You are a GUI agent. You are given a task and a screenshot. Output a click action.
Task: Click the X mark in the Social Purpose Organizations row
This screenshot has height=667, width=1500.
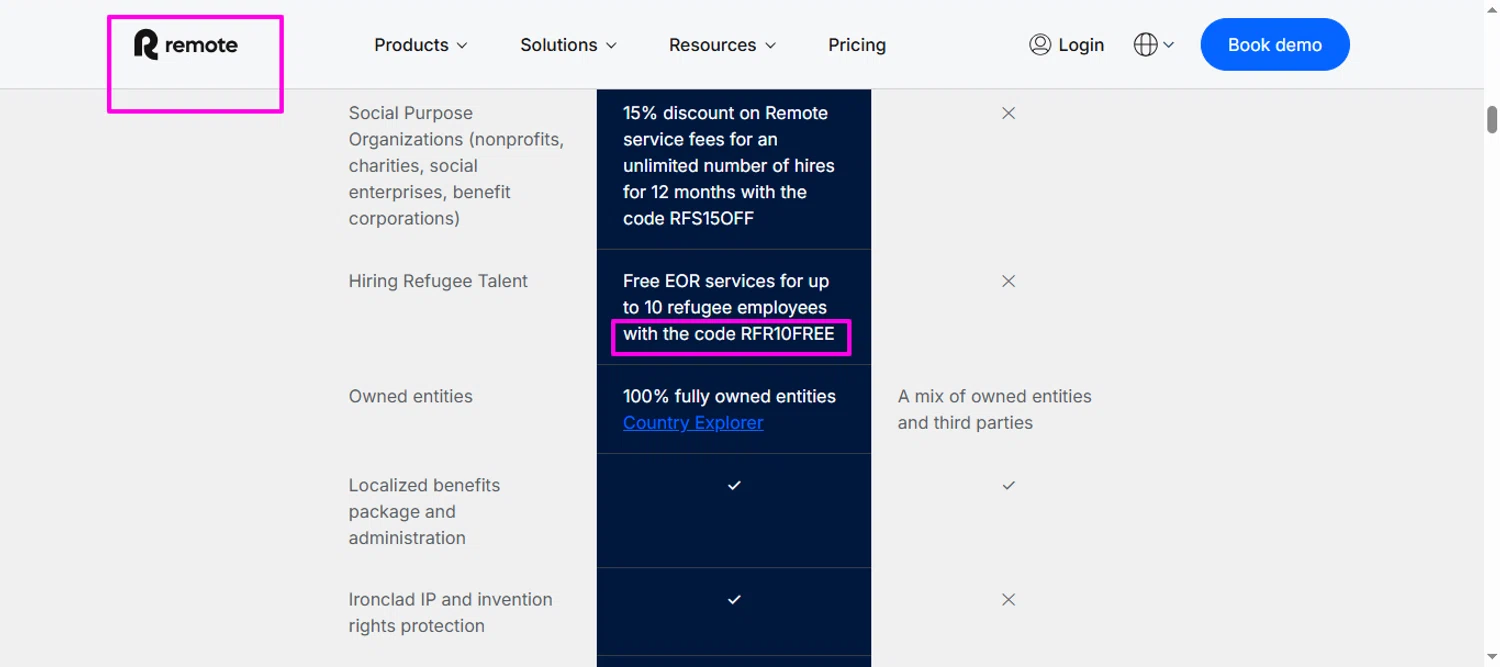coord(1008,113)
